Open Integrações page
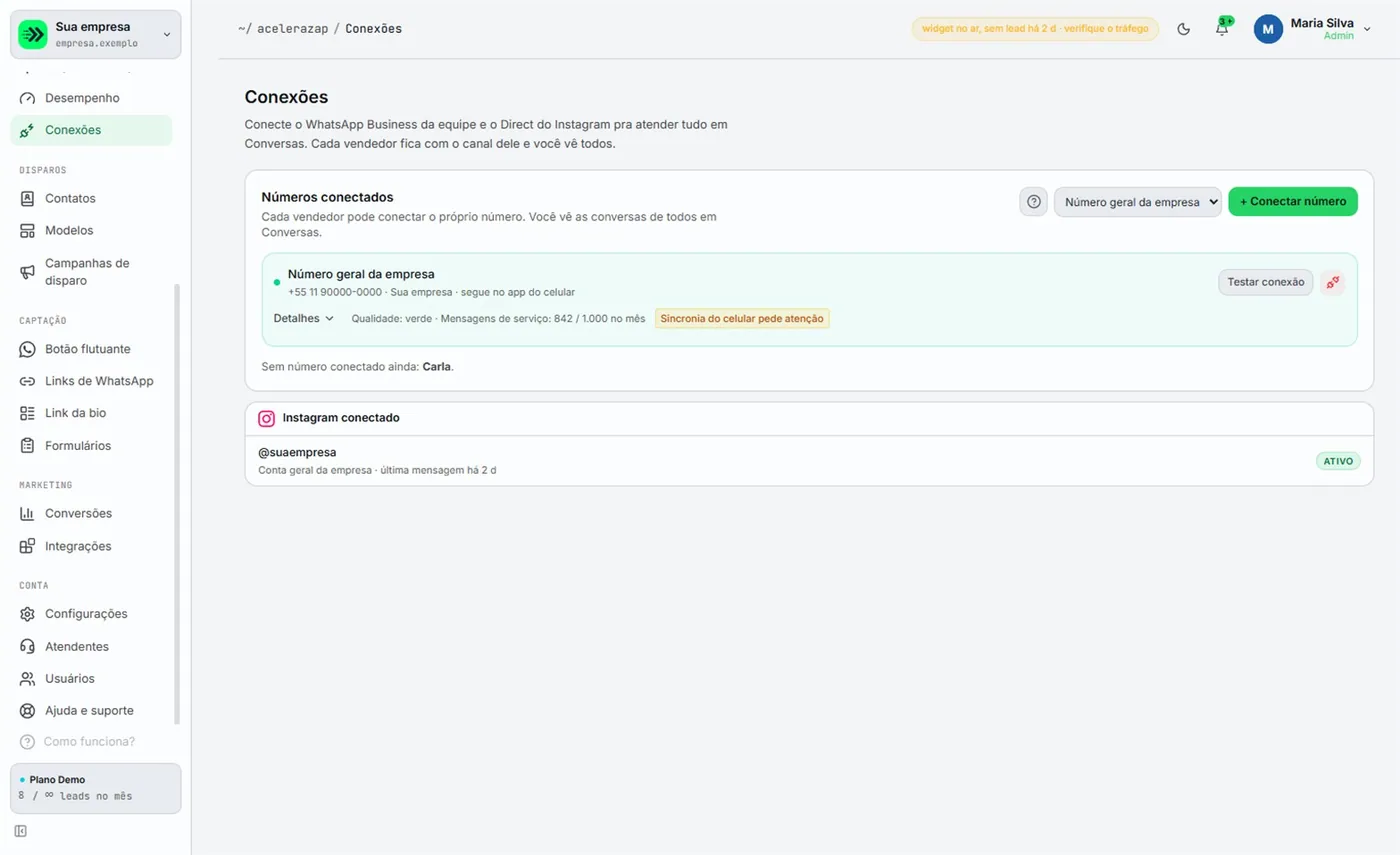 click(x=91, y=547)
